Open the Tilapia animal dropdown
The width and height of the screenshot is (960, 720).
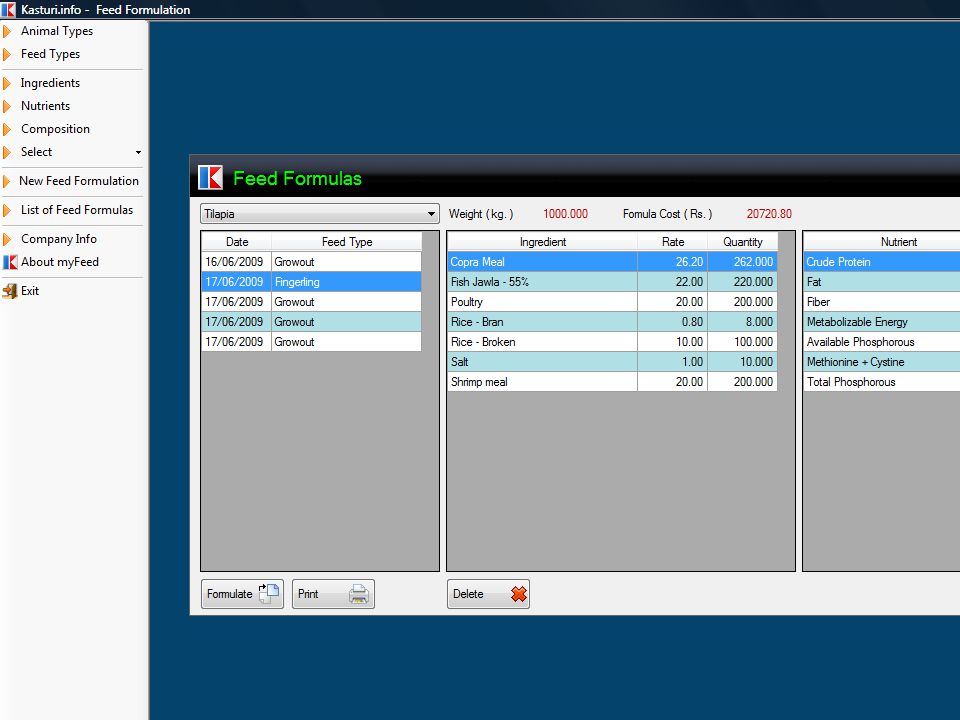tap(320, 214)
